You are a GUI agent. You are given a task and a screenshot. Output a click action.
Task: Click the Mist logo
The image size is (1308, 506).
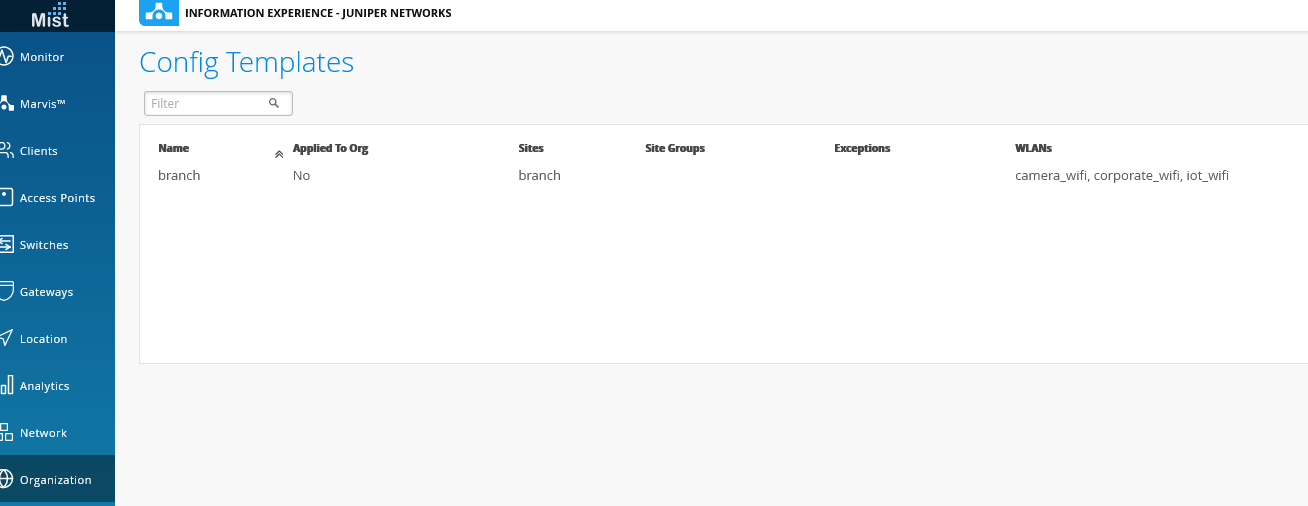[x=51, y=15]
